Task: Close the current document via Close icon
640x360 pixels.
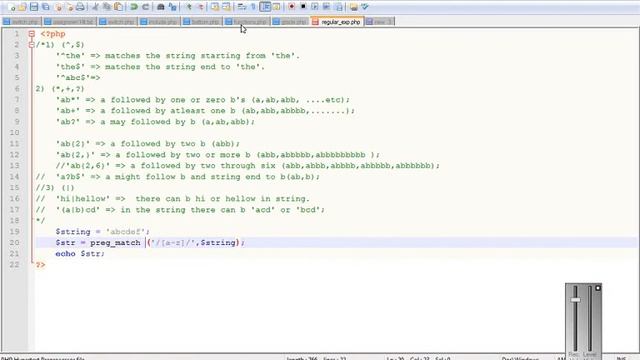Action: tap(58, 7)
